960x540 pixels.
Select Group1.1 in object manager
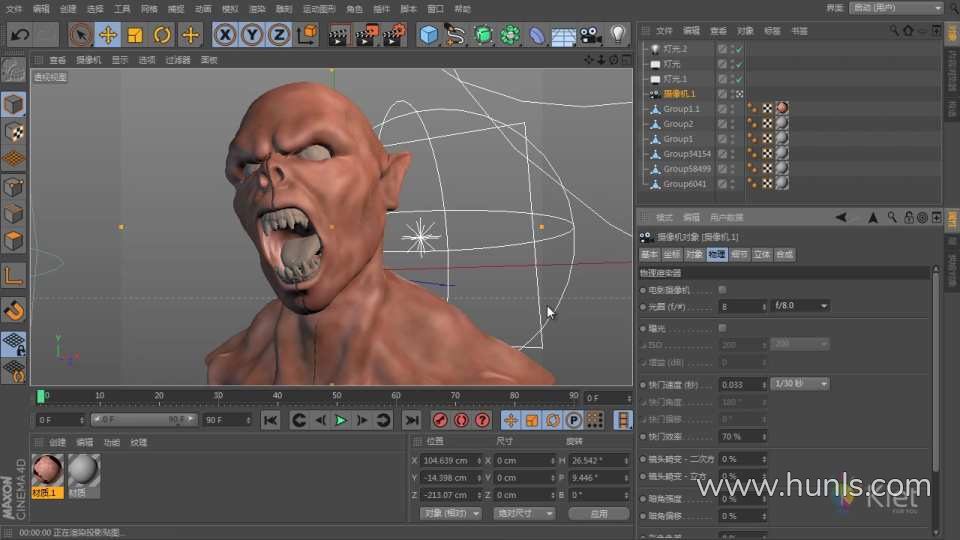681,109
